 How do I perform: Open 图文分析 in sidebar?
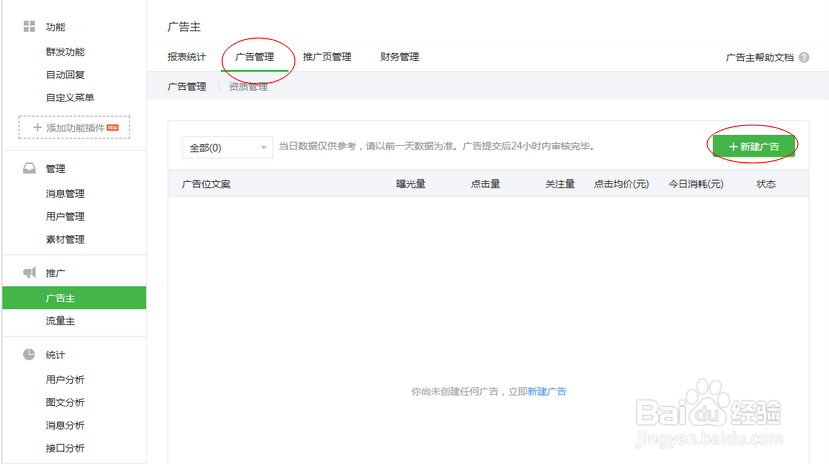point(65,402)
